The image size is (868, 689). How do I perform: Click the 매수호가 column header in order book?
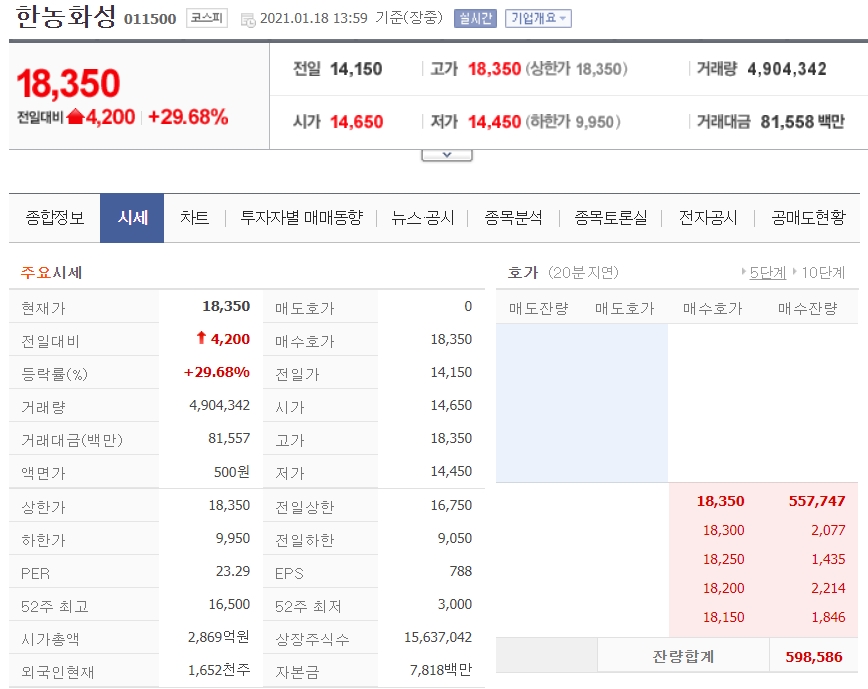tap(712, 309)
